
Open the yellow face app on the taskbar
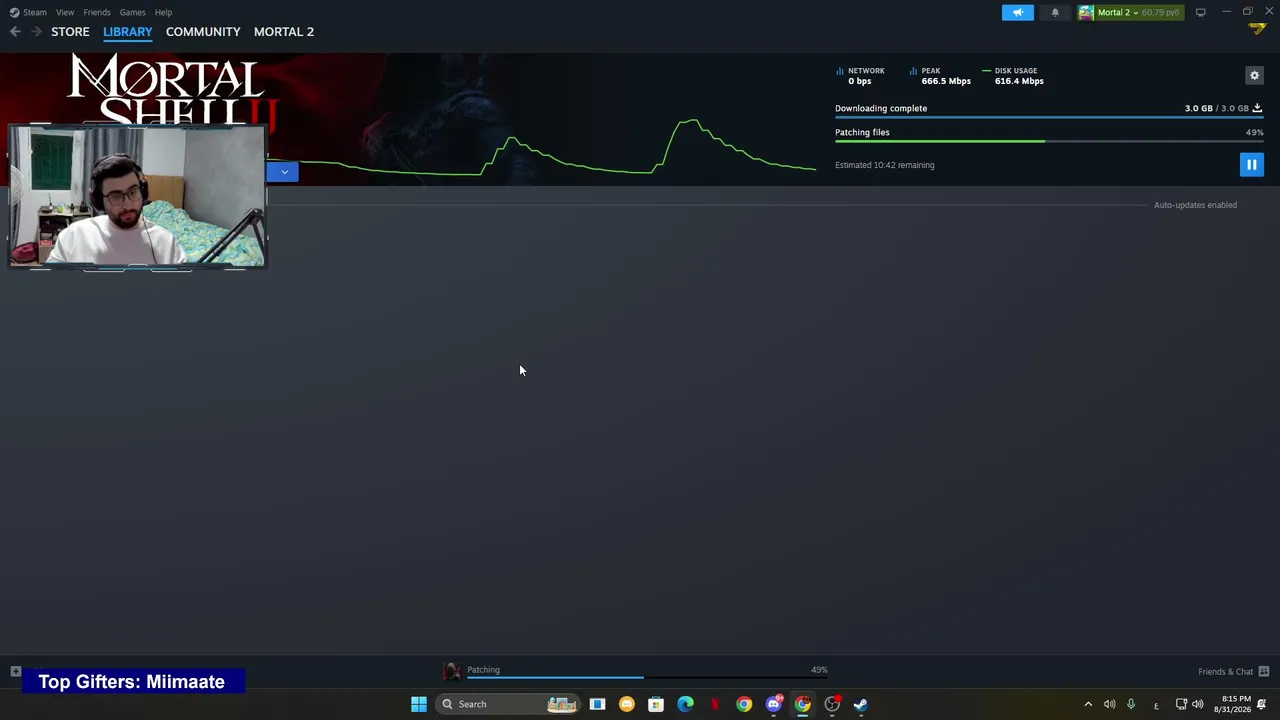pyautogui.click(x=626, y=704)
